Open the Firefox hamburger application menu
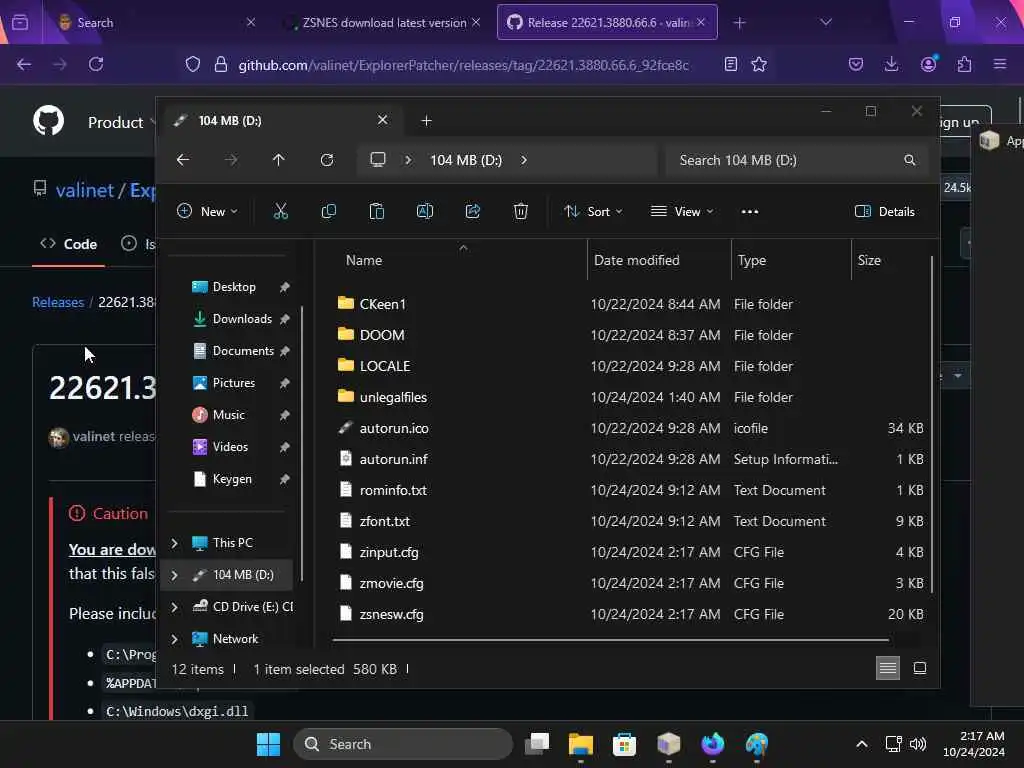 [999, 64]
